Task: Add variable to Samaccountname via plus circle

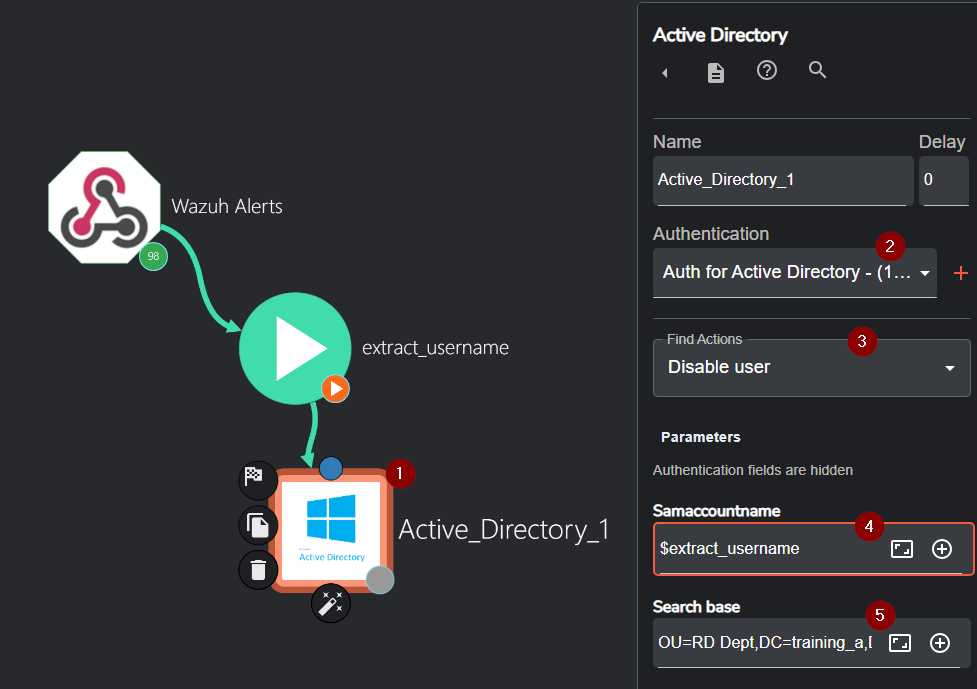Action: (x=941, y=549)
